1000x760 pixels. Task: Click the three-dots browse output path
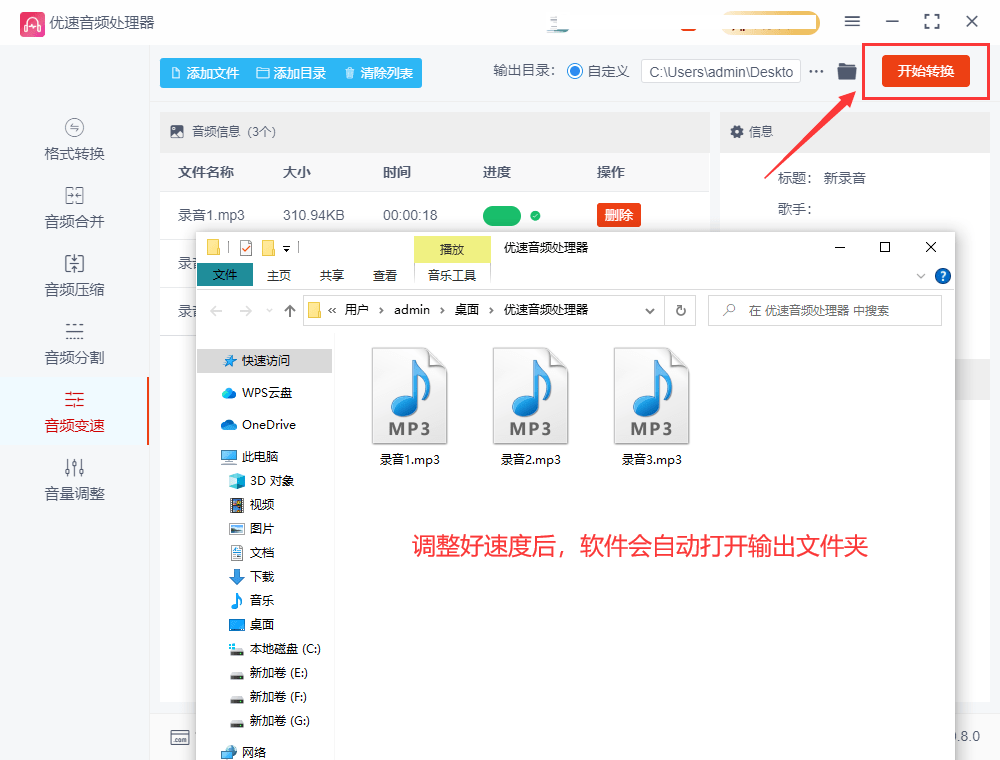click(816, 71)
